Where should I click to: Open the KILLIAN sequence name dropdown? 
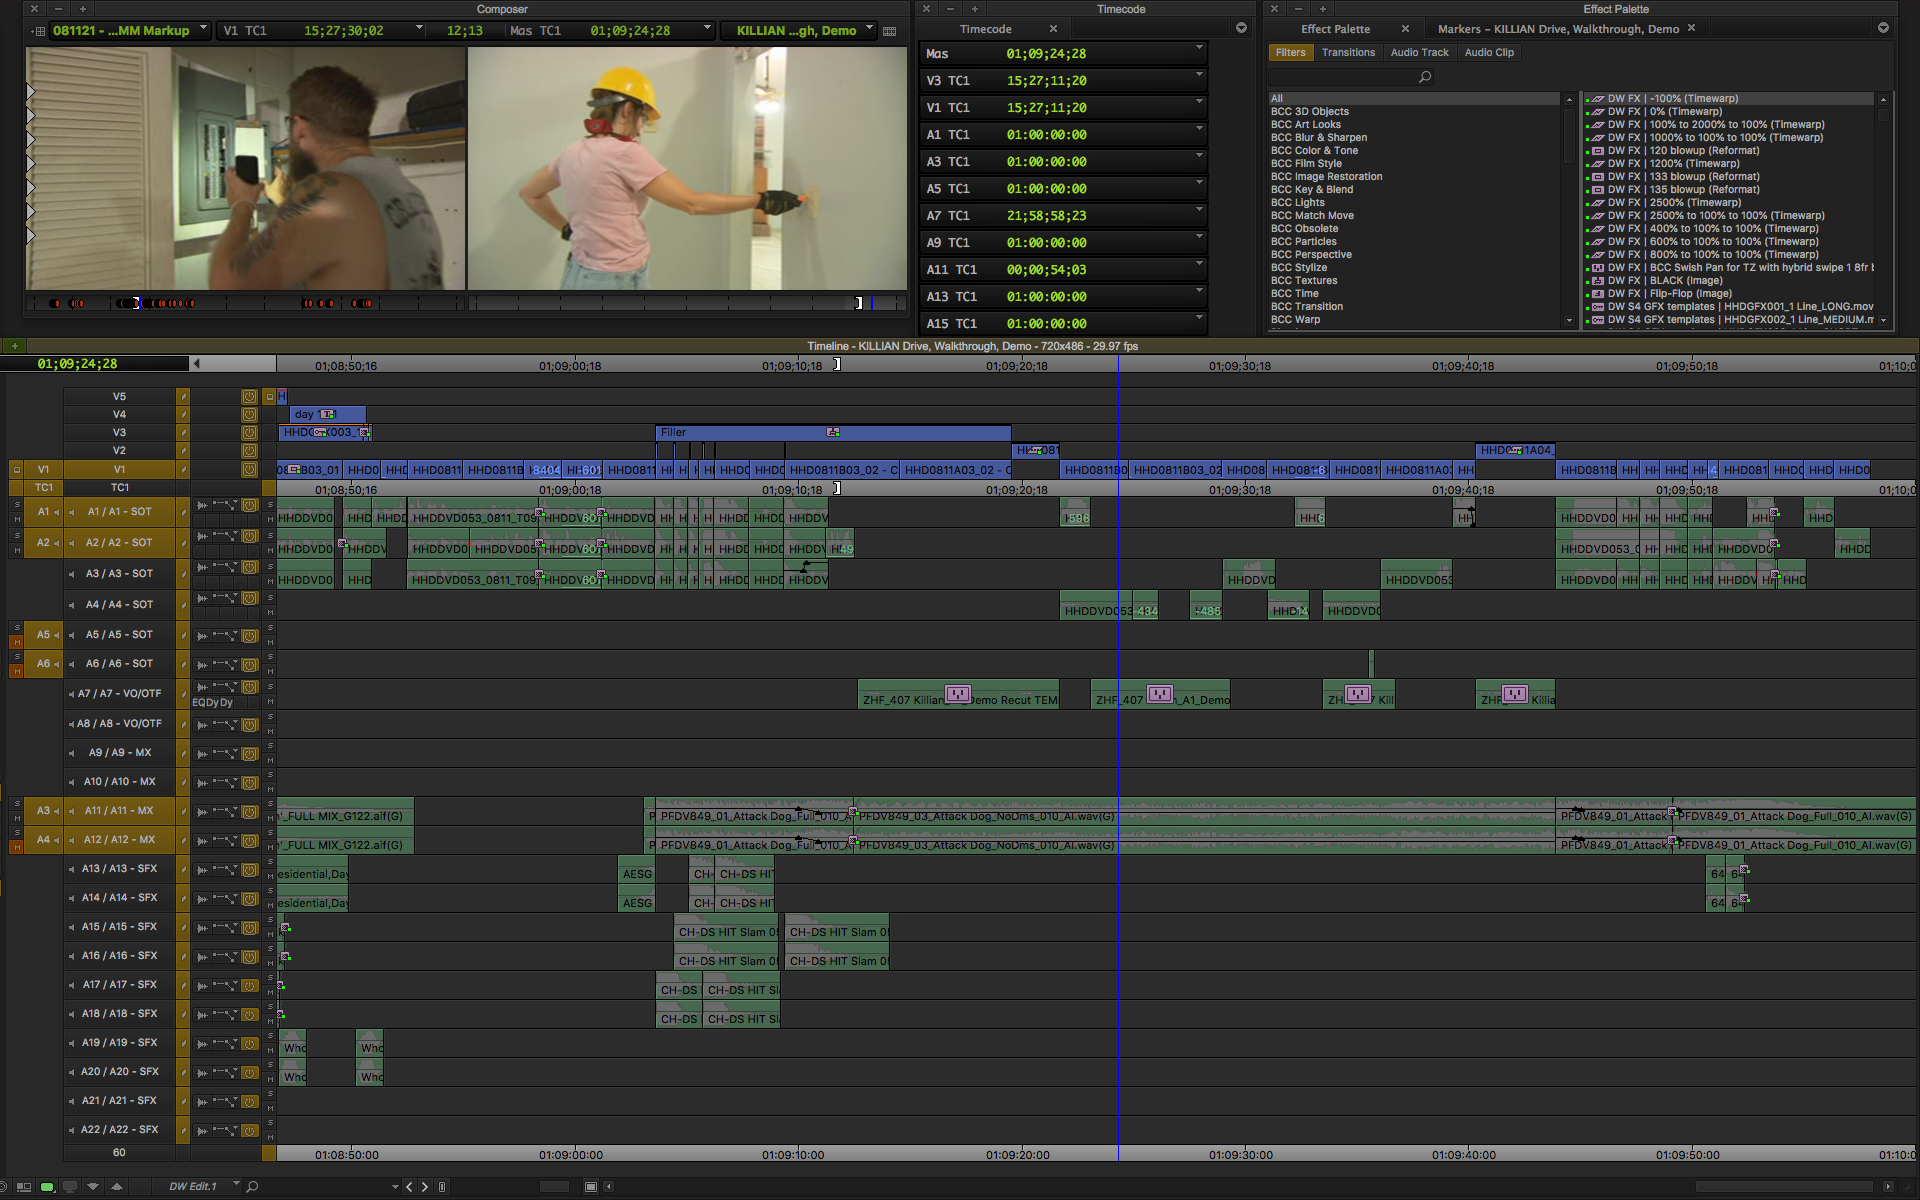pyautogui.click(x=869, y=29)
